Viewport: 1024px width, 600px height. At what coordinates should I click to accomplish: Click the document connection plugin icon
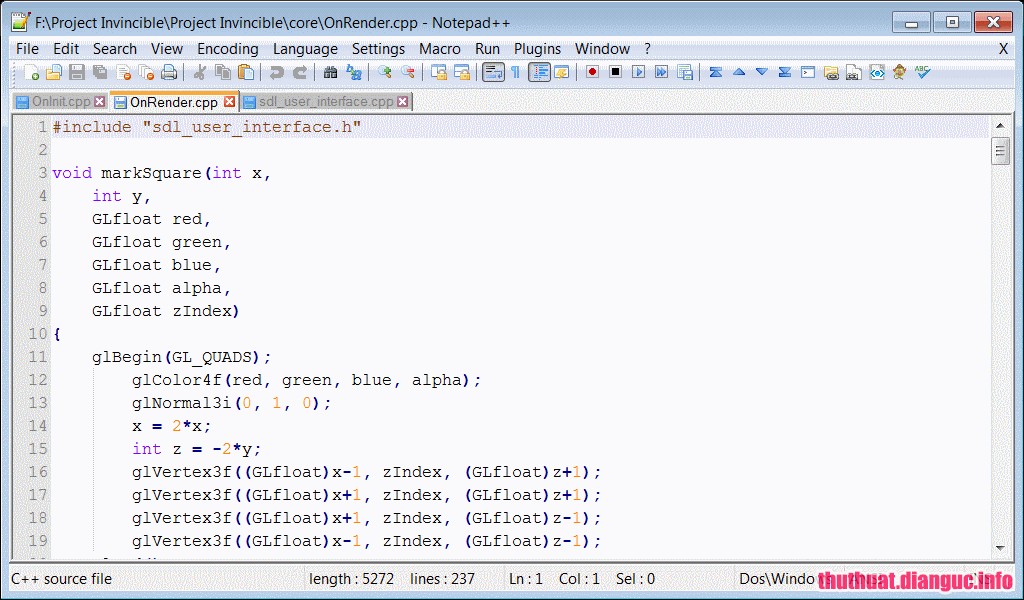(x=854, y=72)
